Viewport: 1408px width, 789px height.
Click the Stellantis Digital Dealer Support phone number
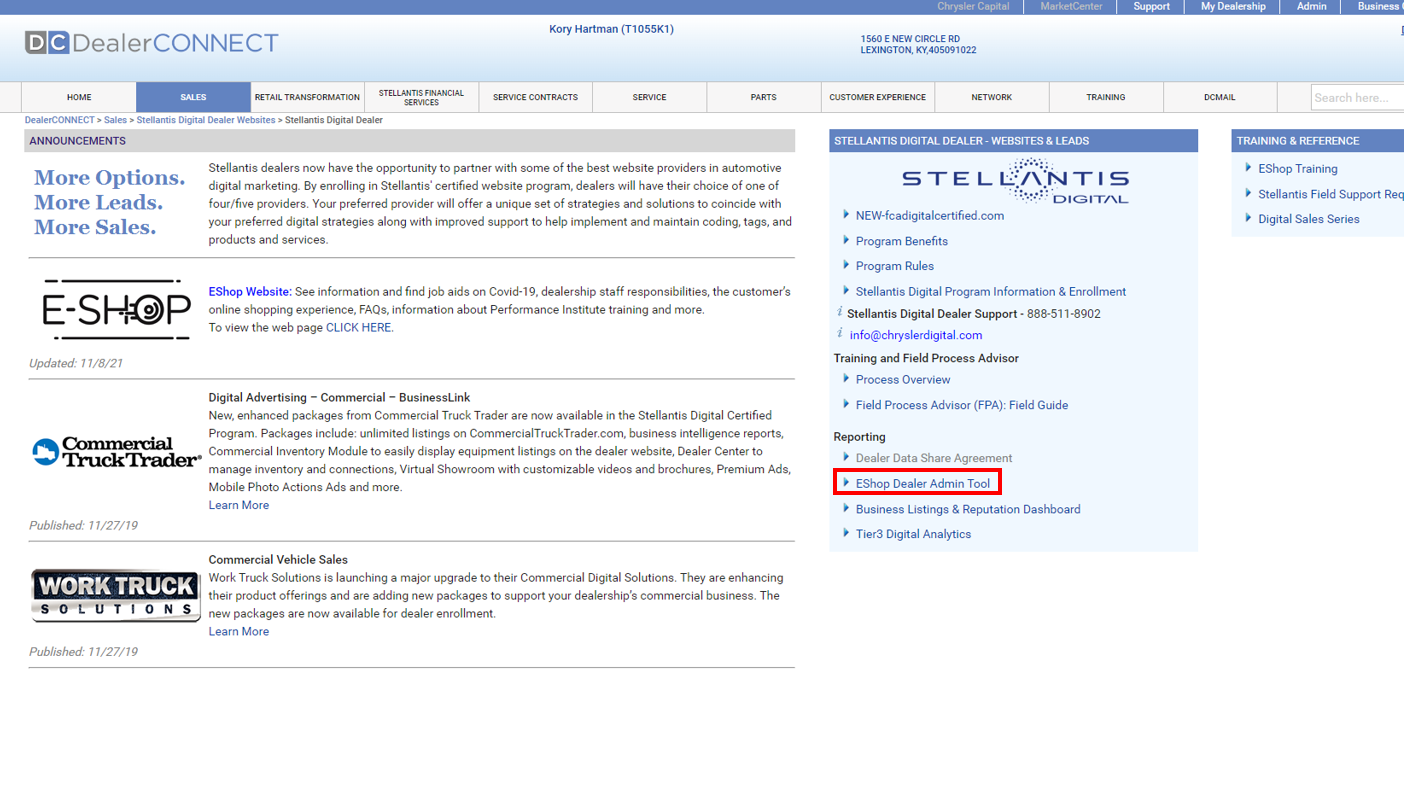pyautogui.click(x=1063, y=313)
